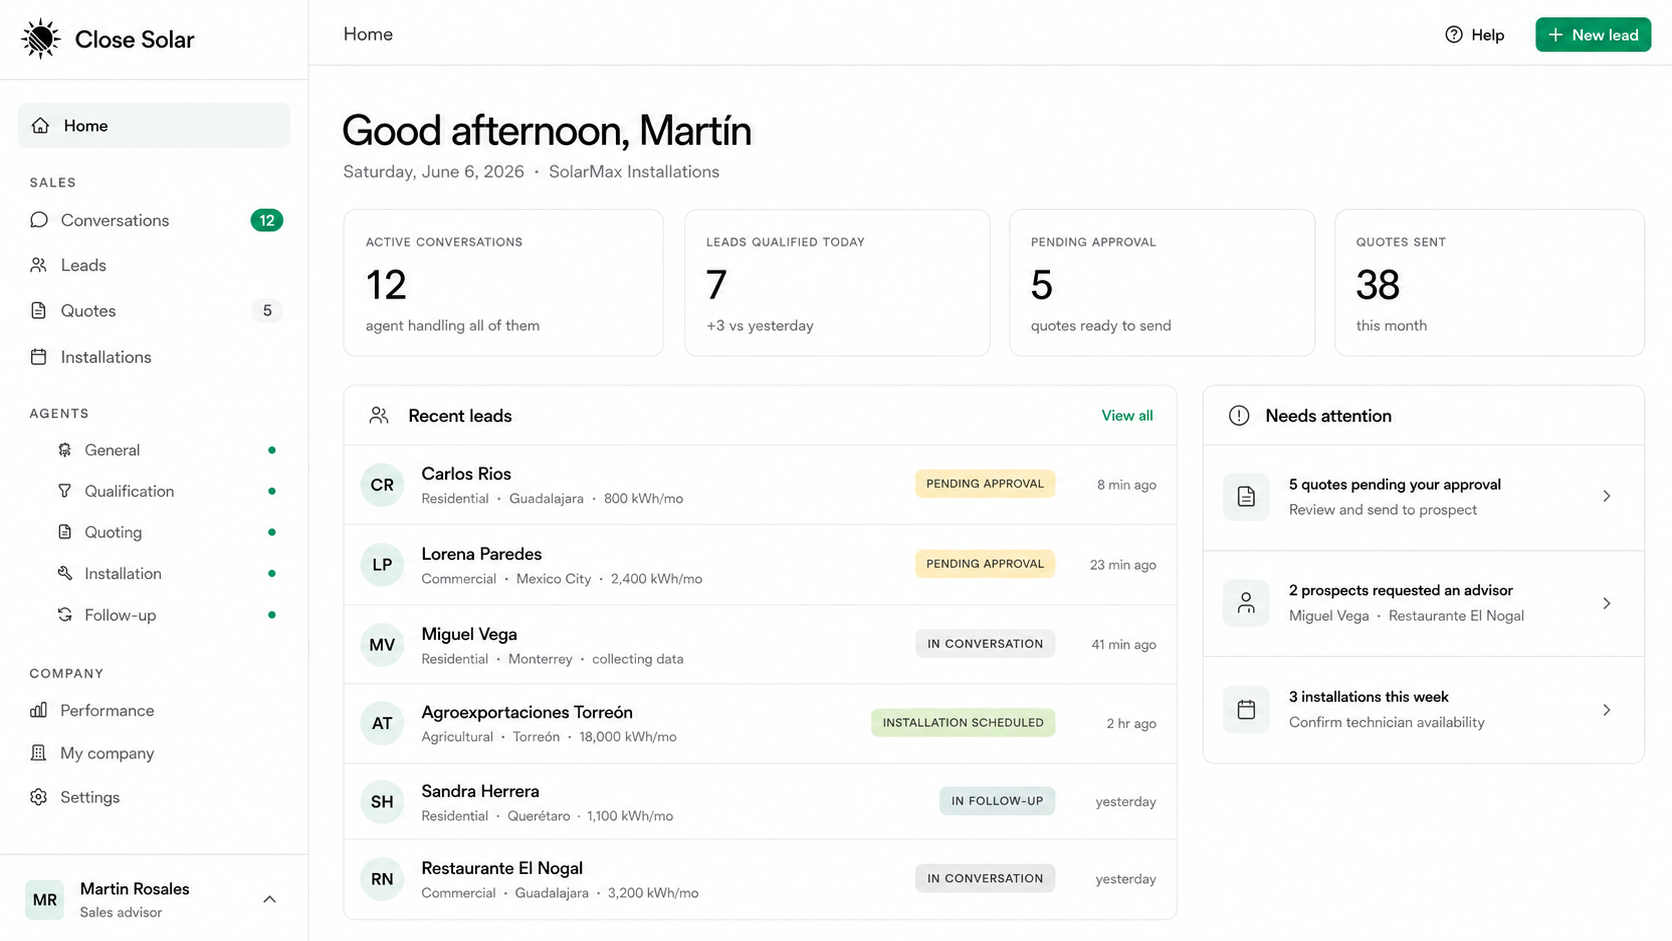Click the Installation wrench icon

(x=65, y=573)
